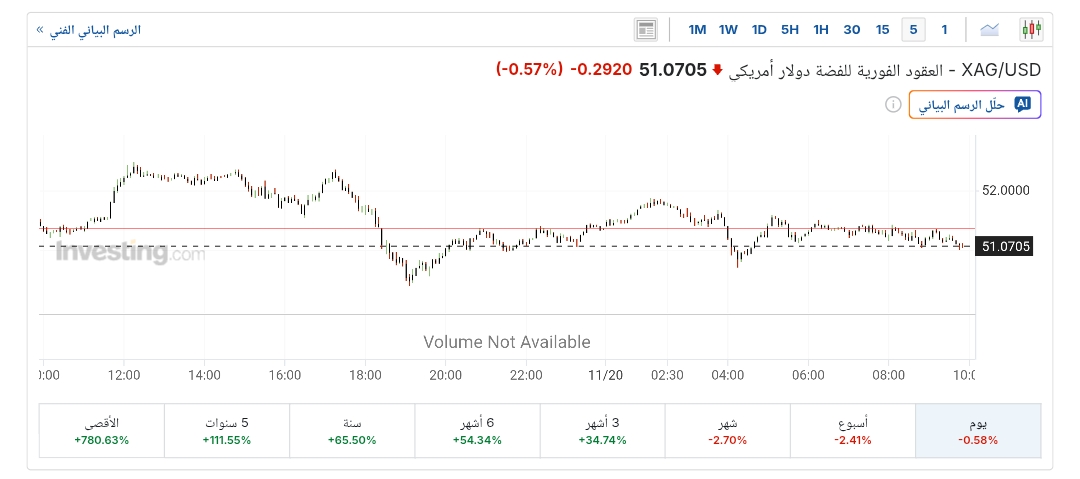The image size is (1080, 479).
Task: Open the technical chart link arrow
Action: click(40, 30)
